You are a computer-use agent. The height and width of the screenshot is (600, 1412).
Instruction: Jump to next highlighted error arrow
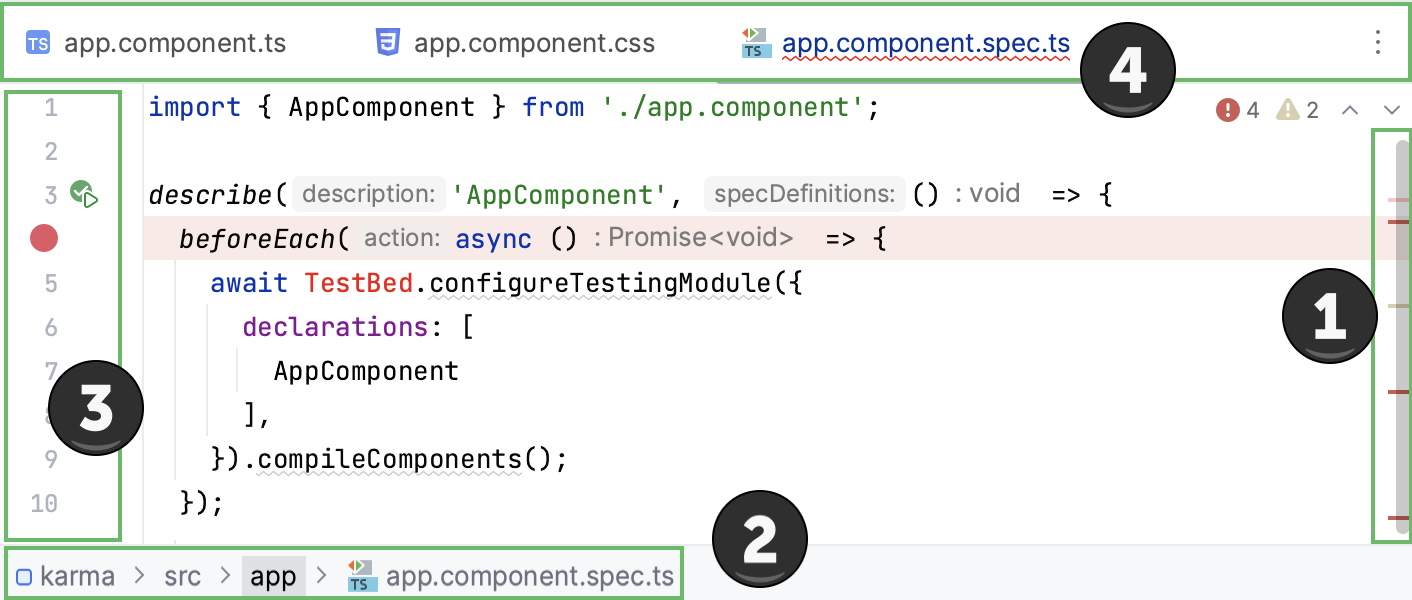tap(1391, 110)
